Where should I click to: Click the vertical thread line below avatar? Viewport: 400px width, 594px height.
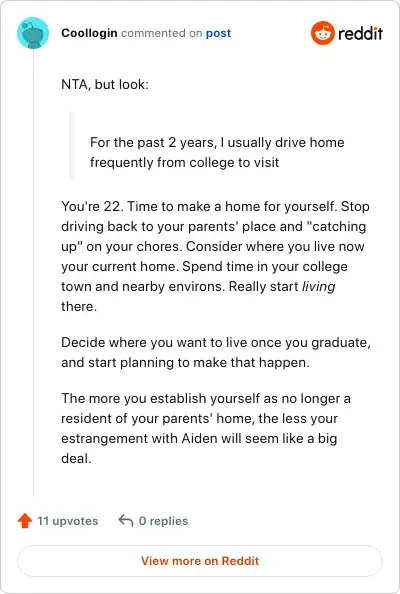pos(33,273)
